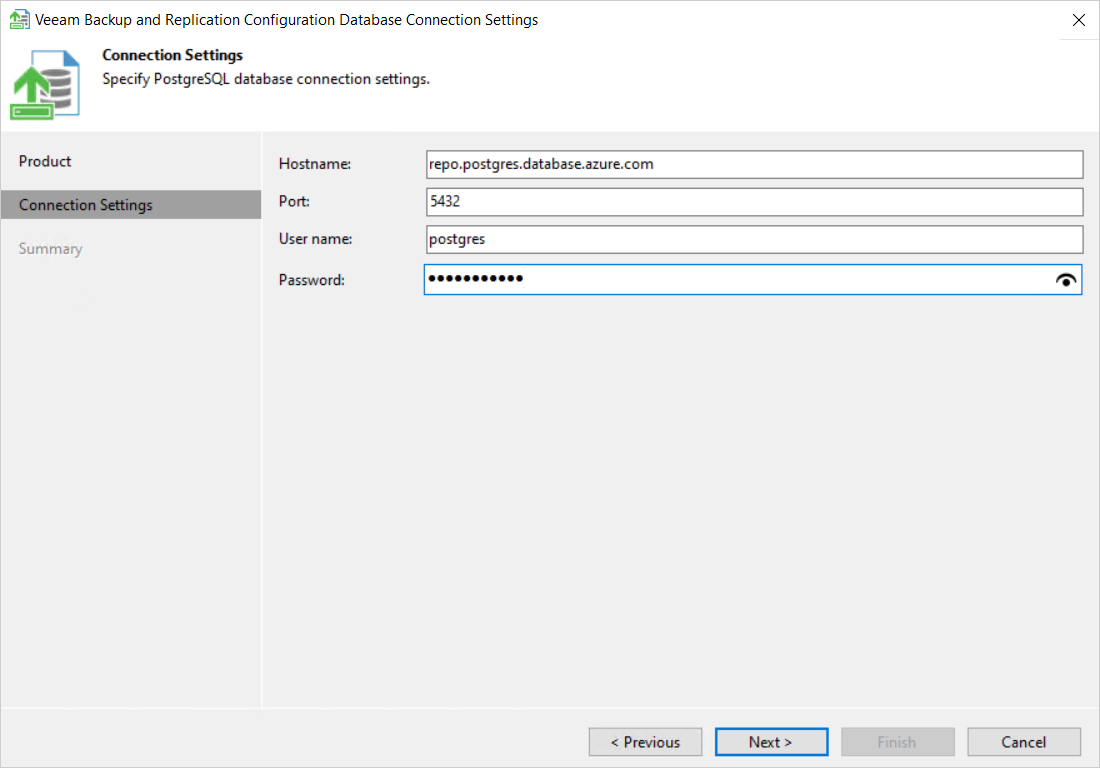Select the Summary step in the sidebar
The width and height of the screenshot is (1100, 768).
50,248
